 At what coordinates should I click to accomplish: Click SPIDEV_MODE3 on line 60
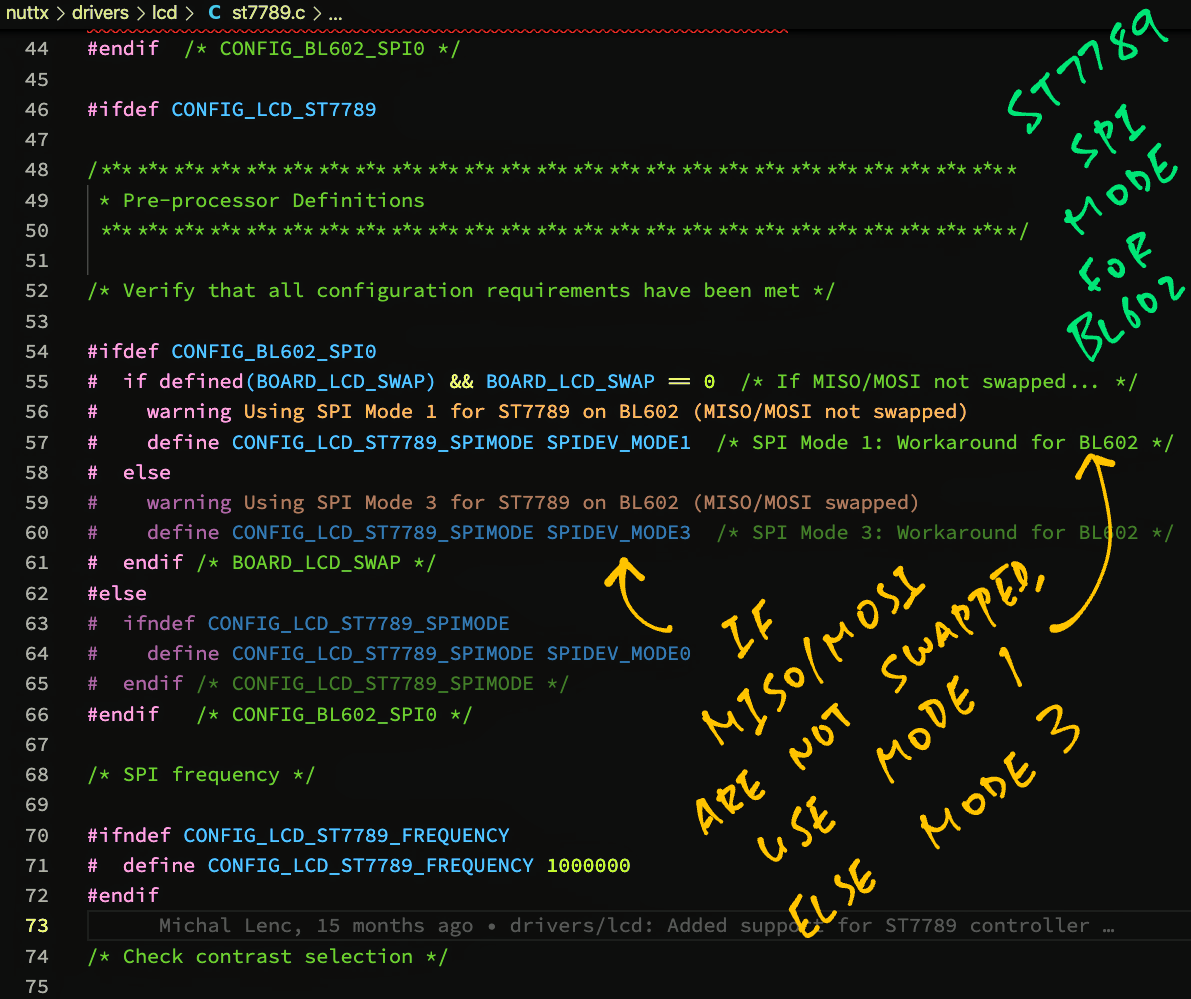[618, 532]
